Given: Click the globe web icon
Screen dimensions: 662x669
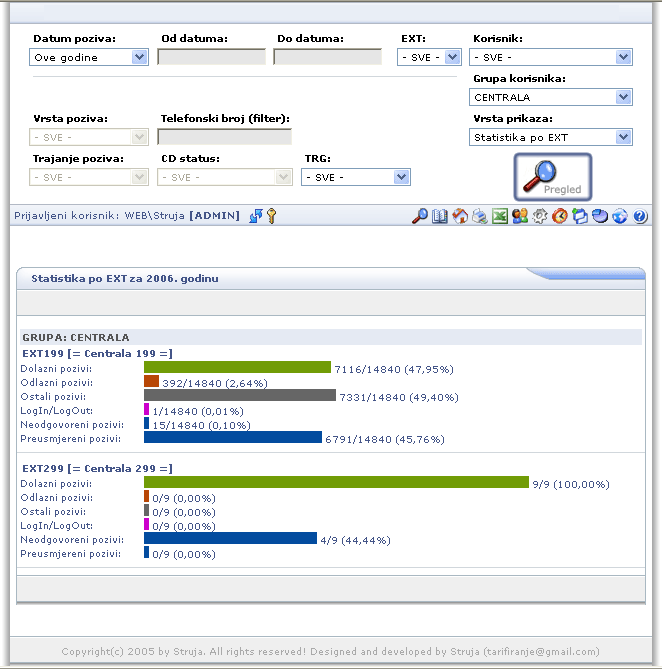Looking at the screenshot, I should (x=620, y=216).
